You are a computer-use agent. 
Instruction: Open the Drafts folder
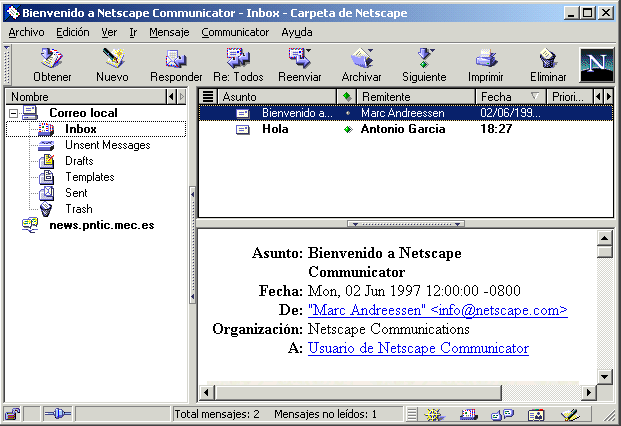click(79, 161)
